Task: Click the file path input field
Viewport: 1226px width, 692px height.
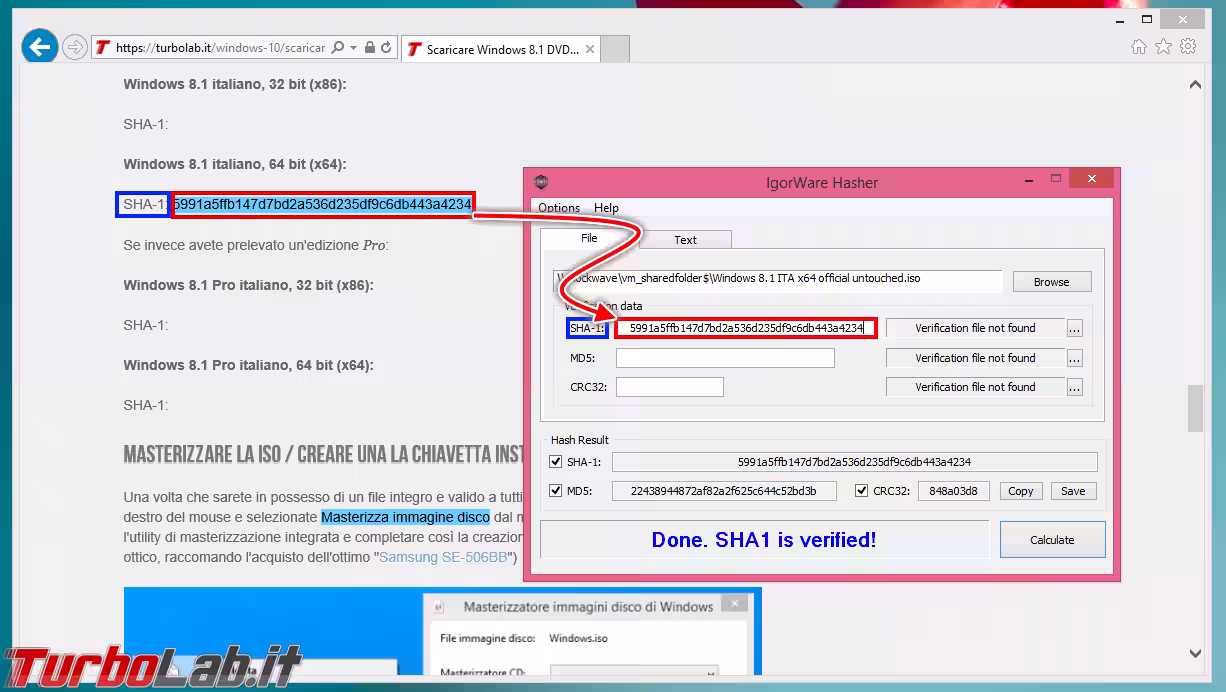Action: (x=778, y=279)
